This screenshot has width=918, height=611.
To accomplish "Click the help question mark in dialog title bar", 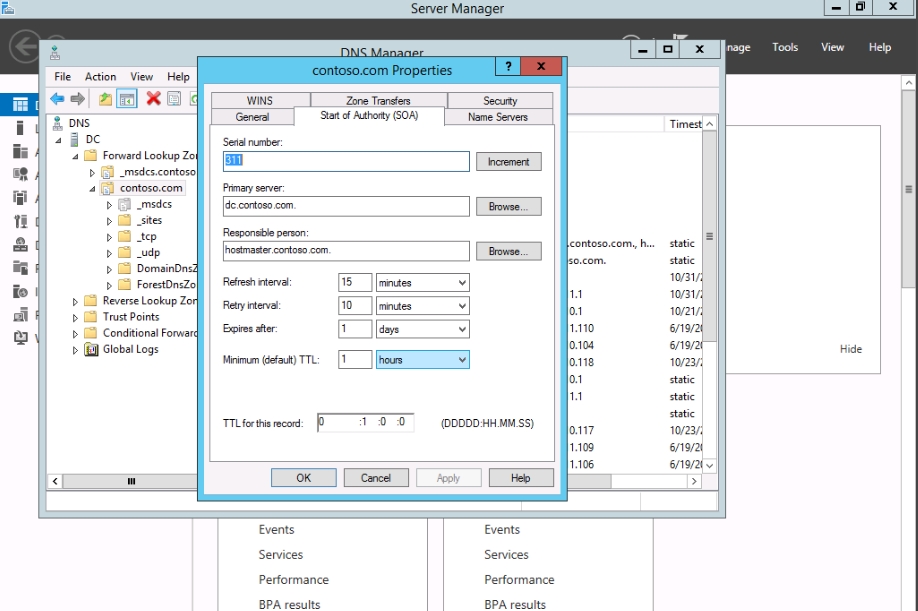I will point(509,67).
